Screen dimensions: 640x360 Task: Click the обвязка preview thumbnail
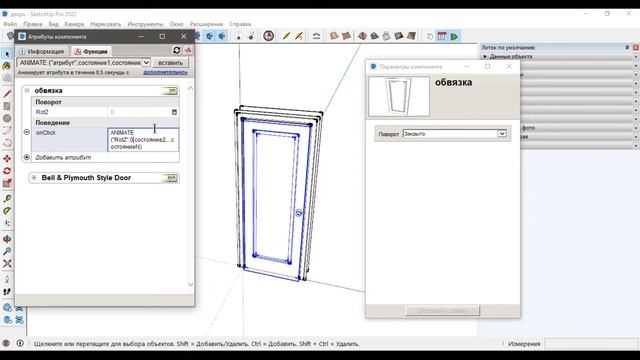point(399,97)
